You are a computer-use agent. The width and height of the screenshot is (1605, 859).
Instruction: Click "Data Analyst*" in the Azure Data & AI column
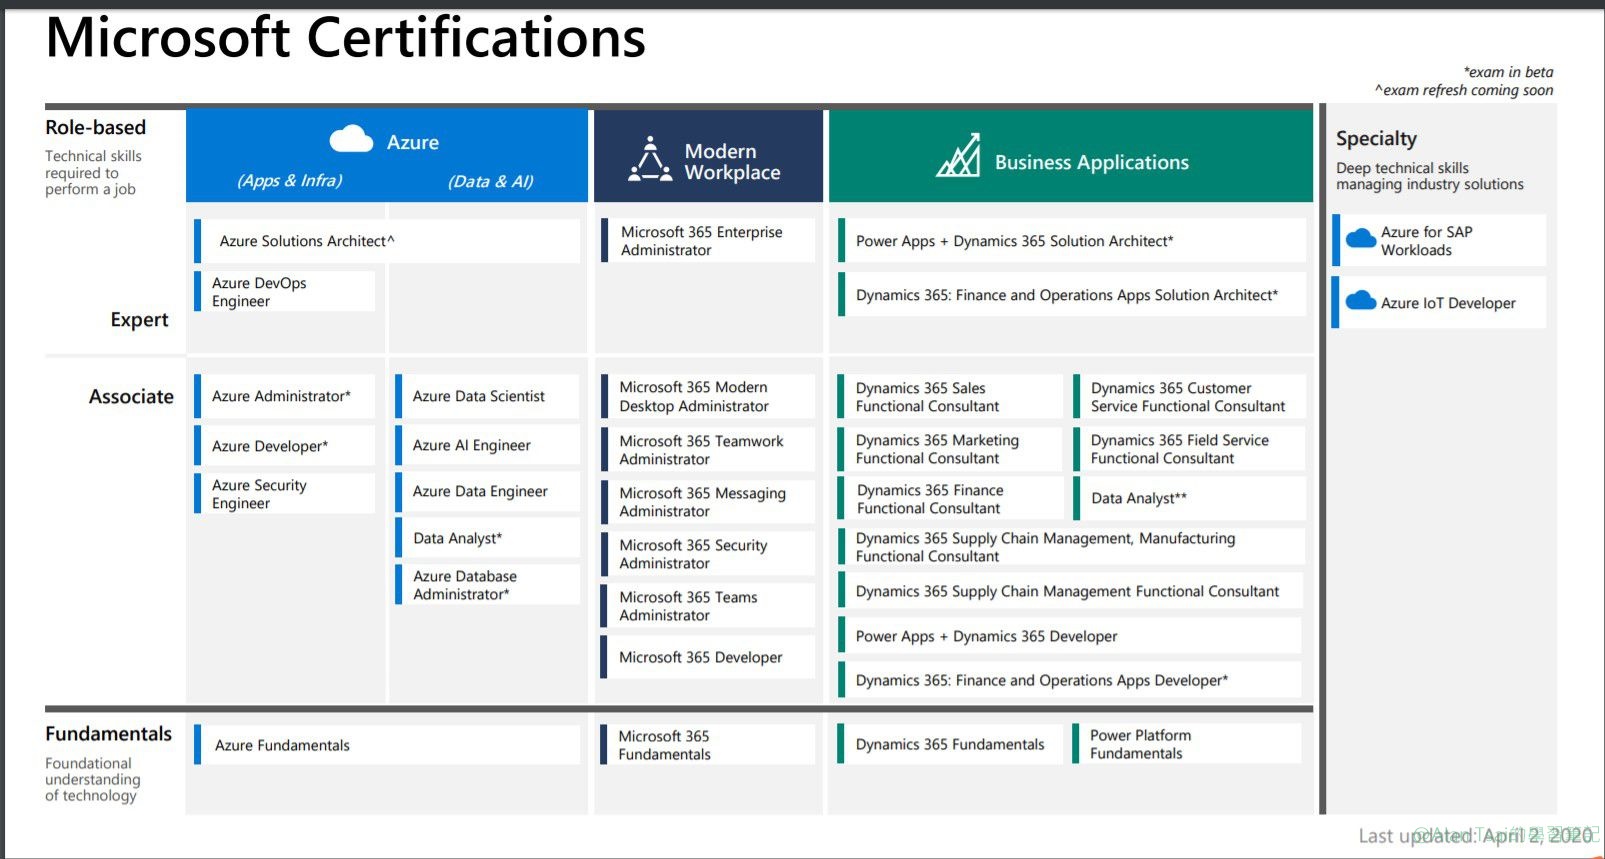point(487,538)
